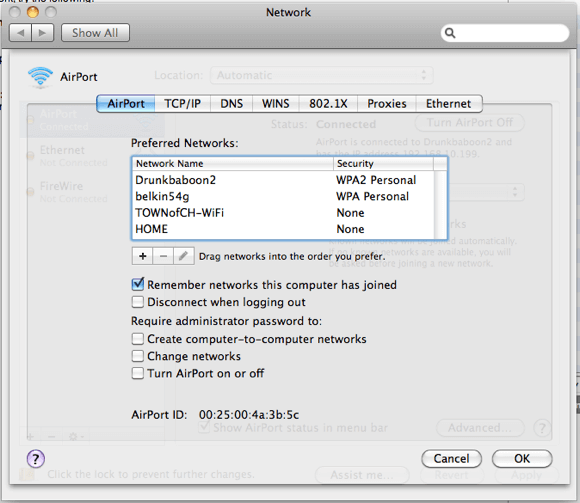
Task: Click the preferred networks list scrollbar
Action: (x=440, y=205)
